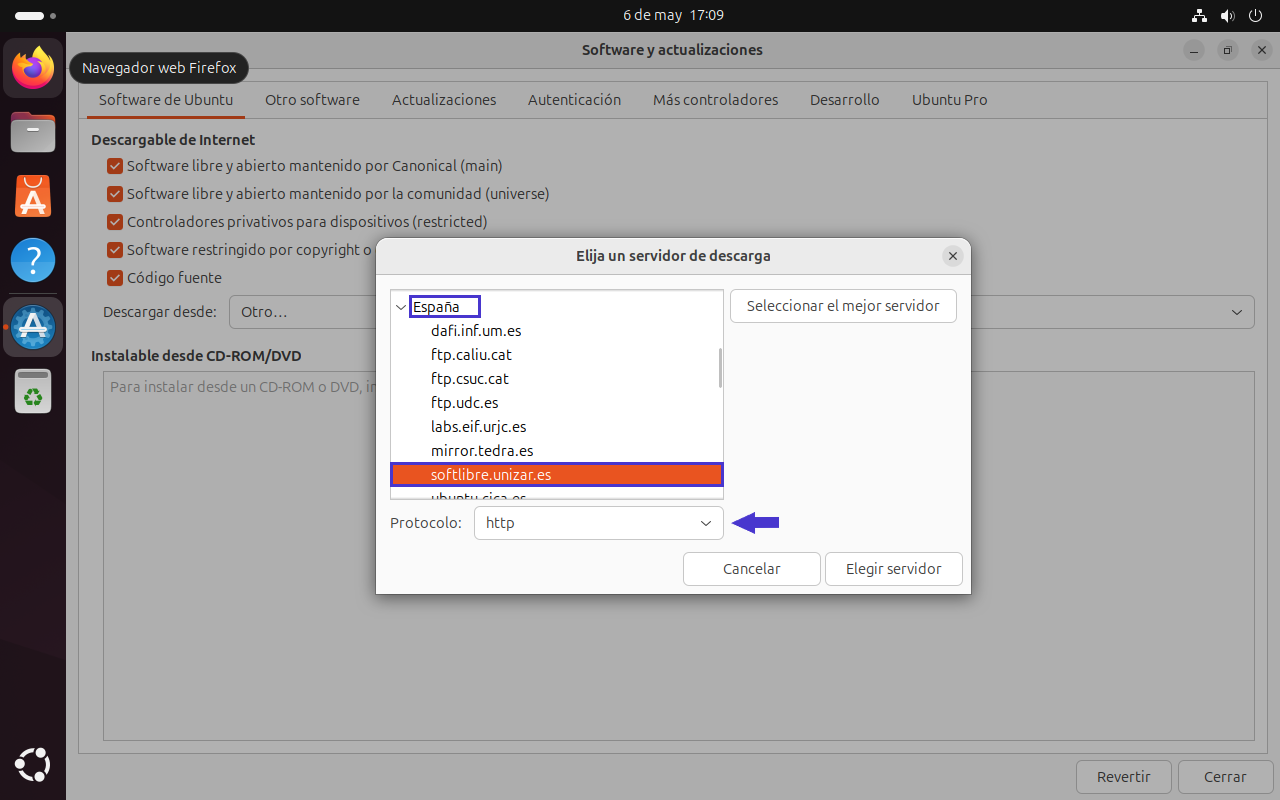Click the España country label
The image size is (1280, 800).
436,307
